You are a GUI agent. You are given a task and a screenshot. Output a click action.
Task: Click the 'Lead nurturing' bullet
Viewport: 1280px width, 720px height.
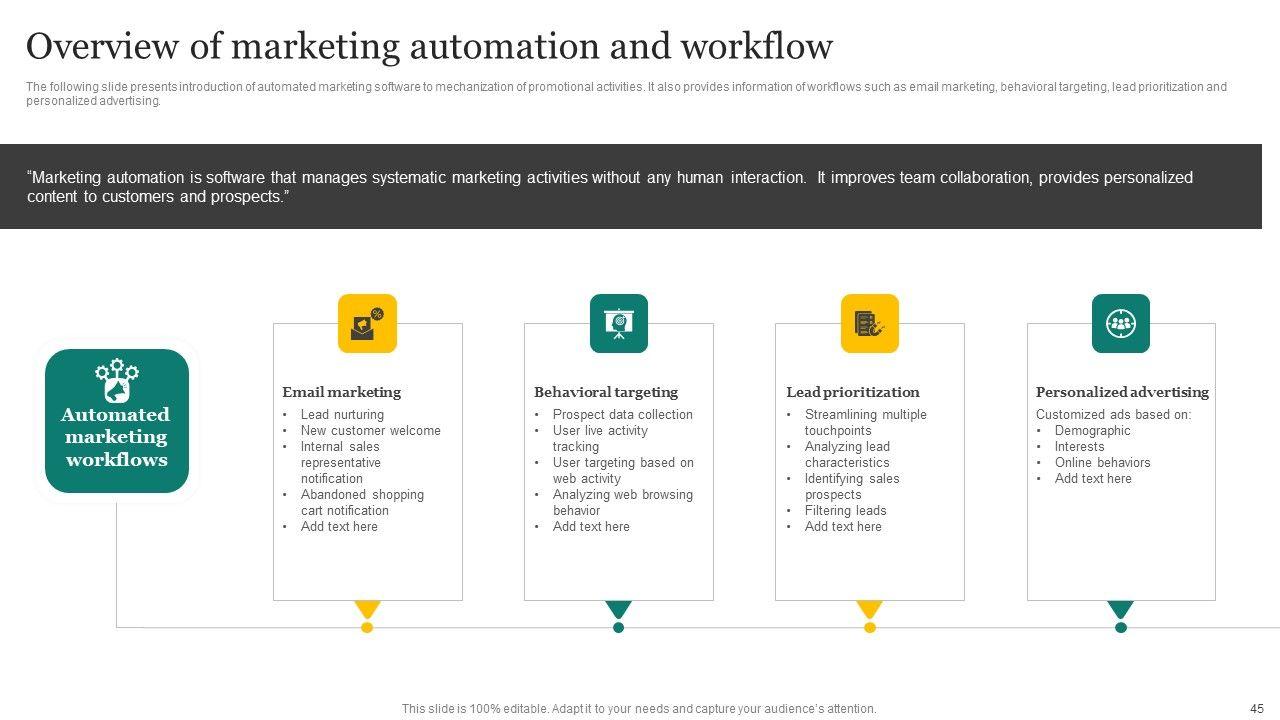[342, 415]
